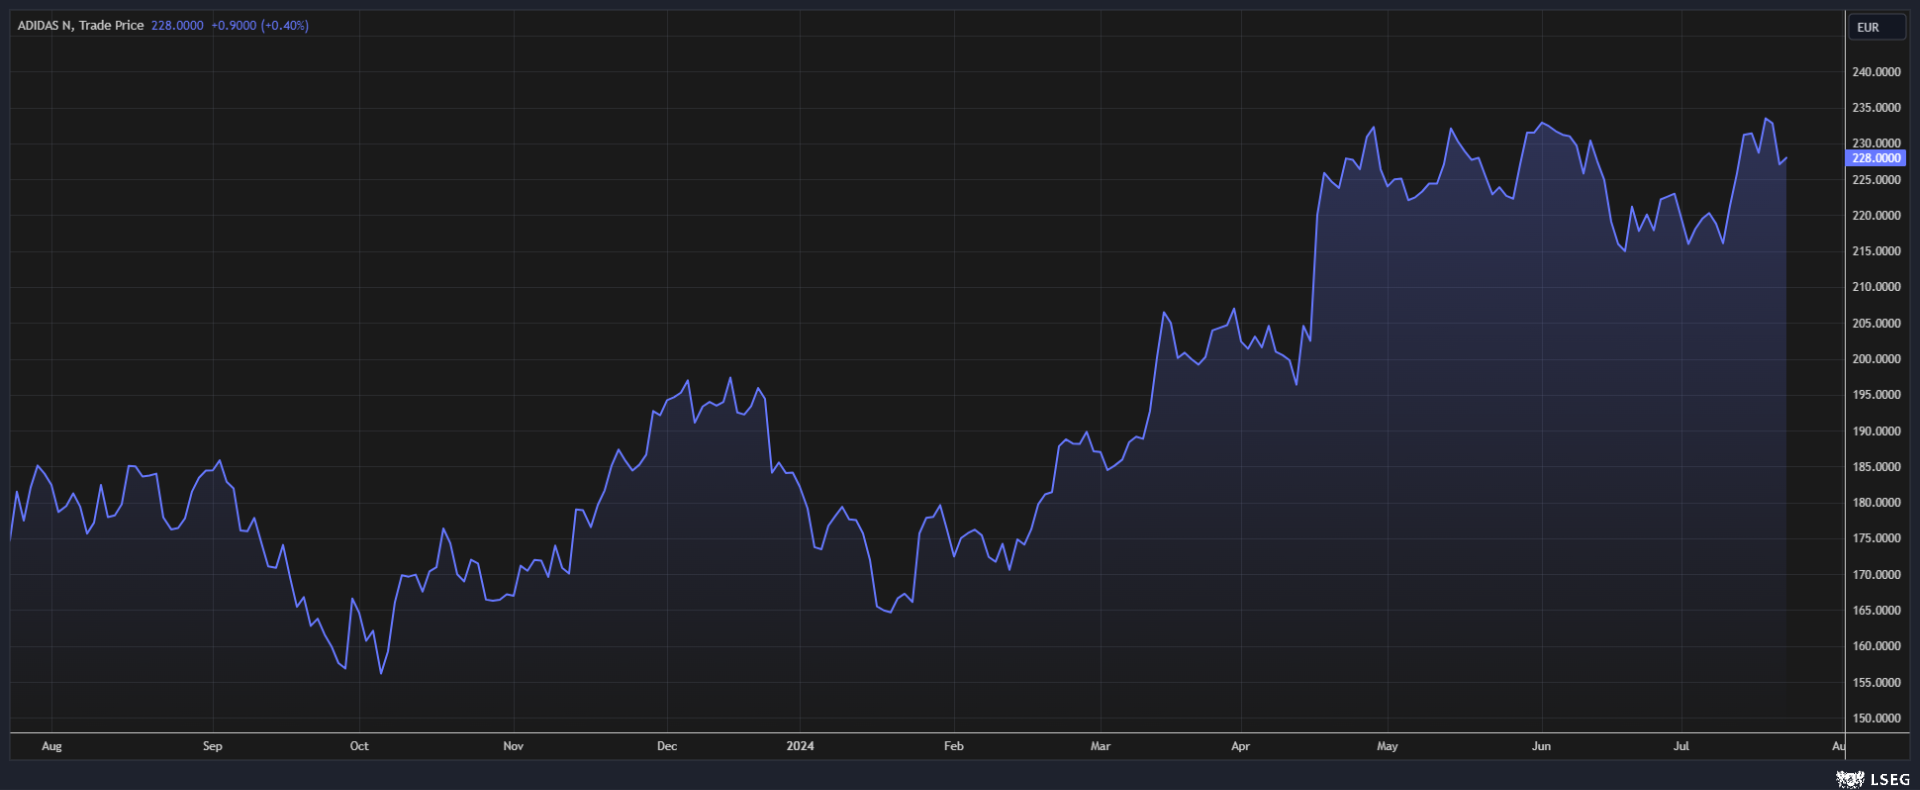1920x790 pixels.
Task: Click the 195.0000 price axis label
Action: [x=1876, y=395]
